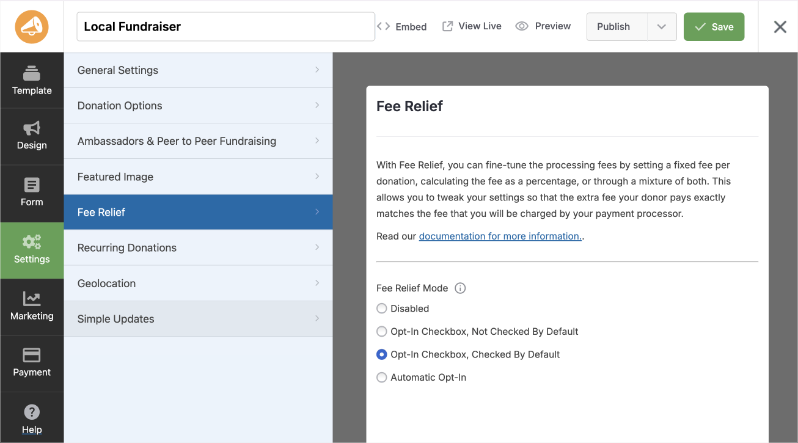Open Featured Image menu item

(198, 177)
